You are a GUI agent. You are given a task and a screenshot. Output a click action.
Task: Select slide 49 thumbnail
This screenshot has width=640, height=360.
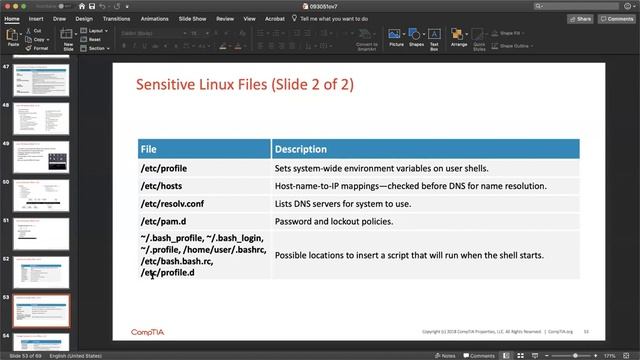pos(41,157)
